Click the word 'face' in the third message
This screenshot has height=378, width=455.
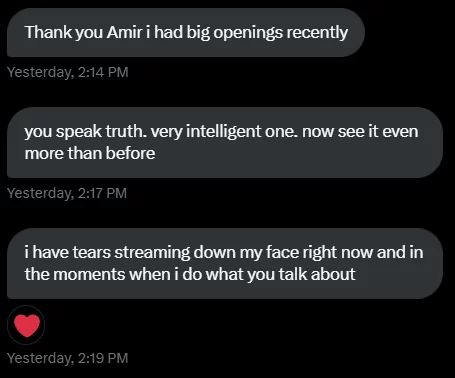pos(282,252)
